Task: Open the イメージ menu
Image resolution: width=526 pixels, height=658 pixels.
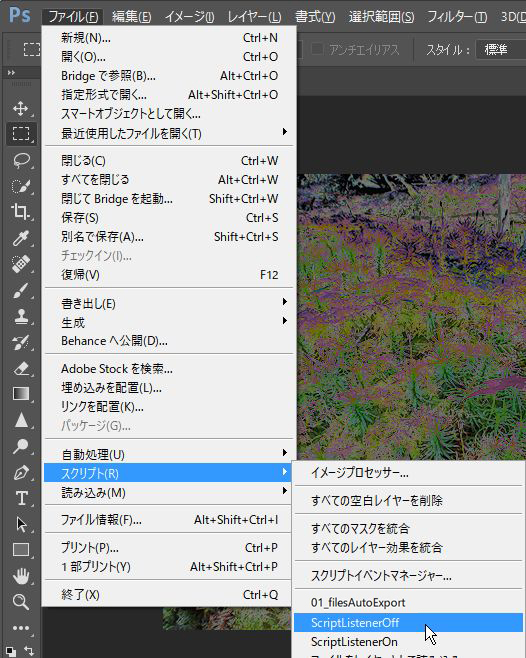Action: (x=189, y=17)
